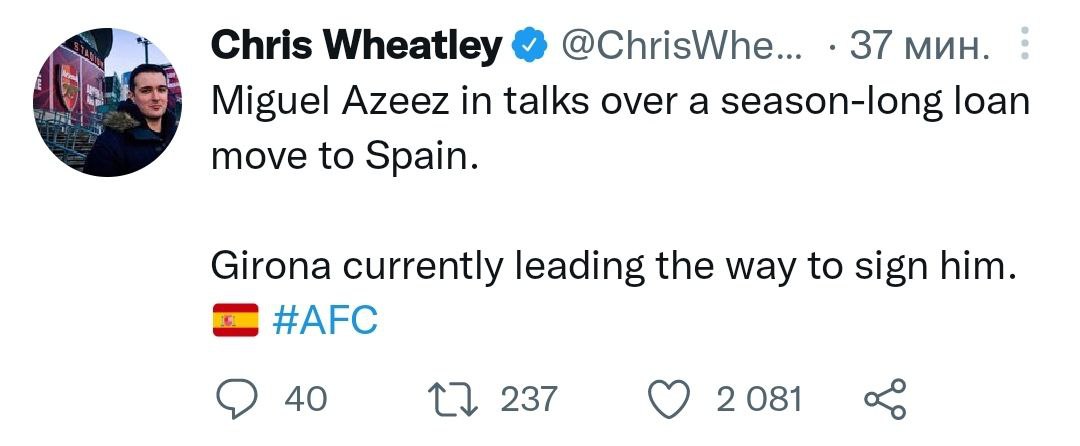Click the reply count 40
Image resolution: width=1080 pixels, height=446 pixels.
point(305,400)
